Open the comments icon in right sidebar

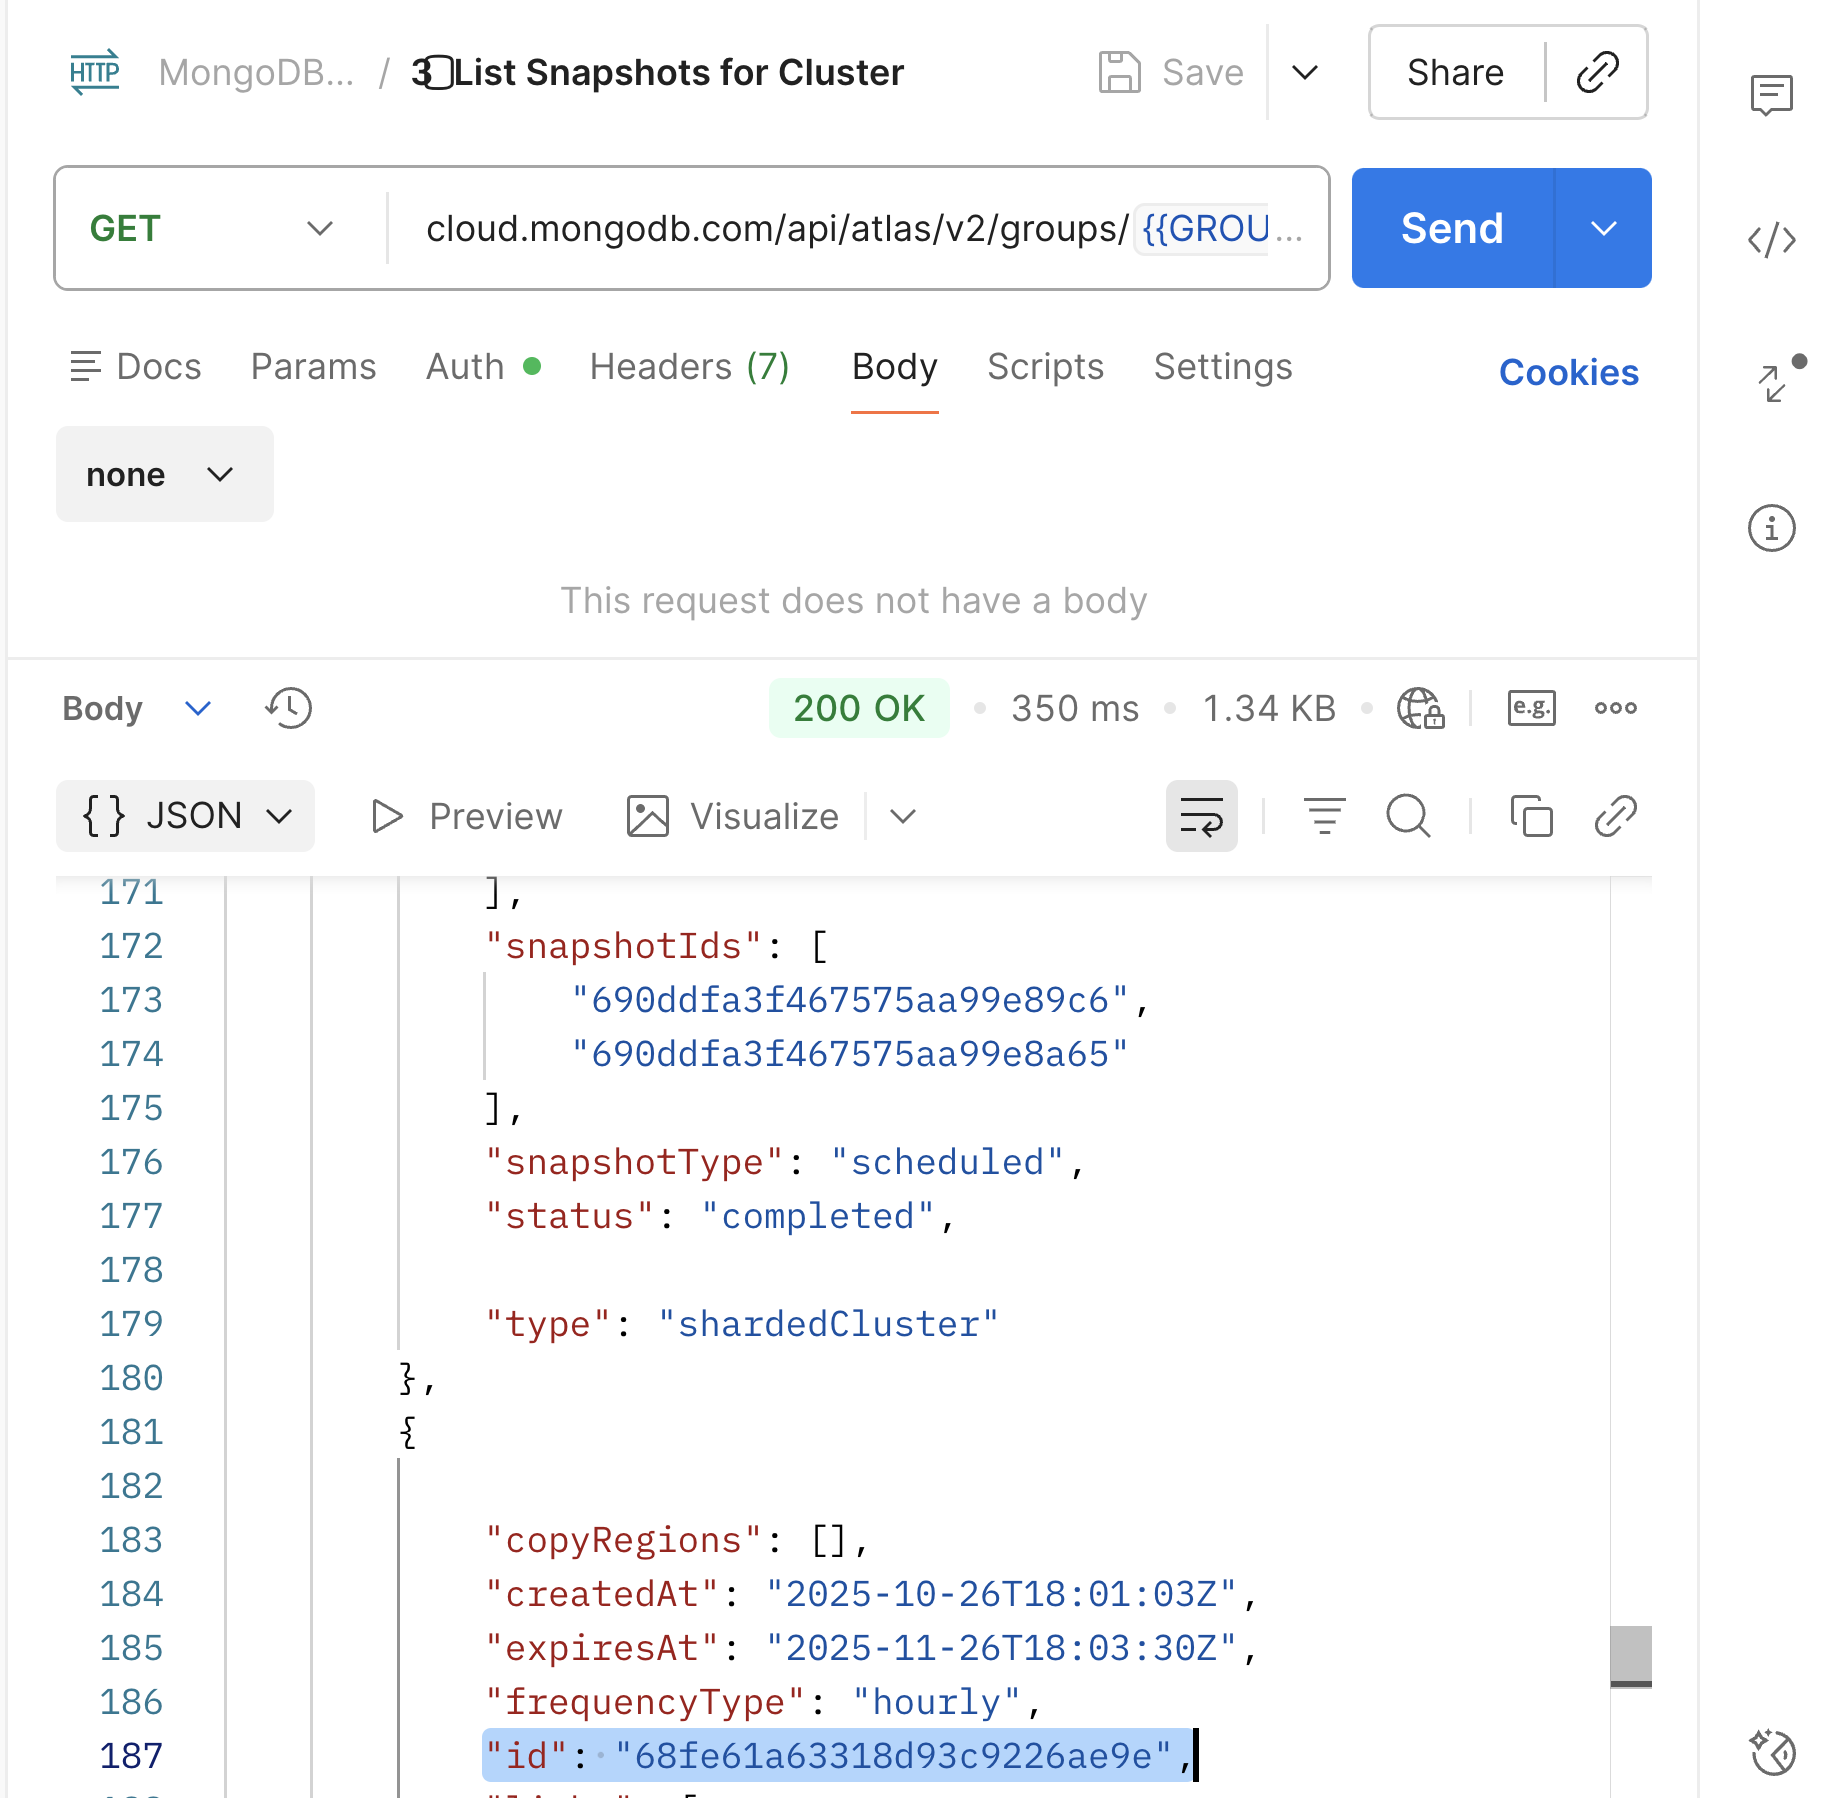click(1771, 95)
